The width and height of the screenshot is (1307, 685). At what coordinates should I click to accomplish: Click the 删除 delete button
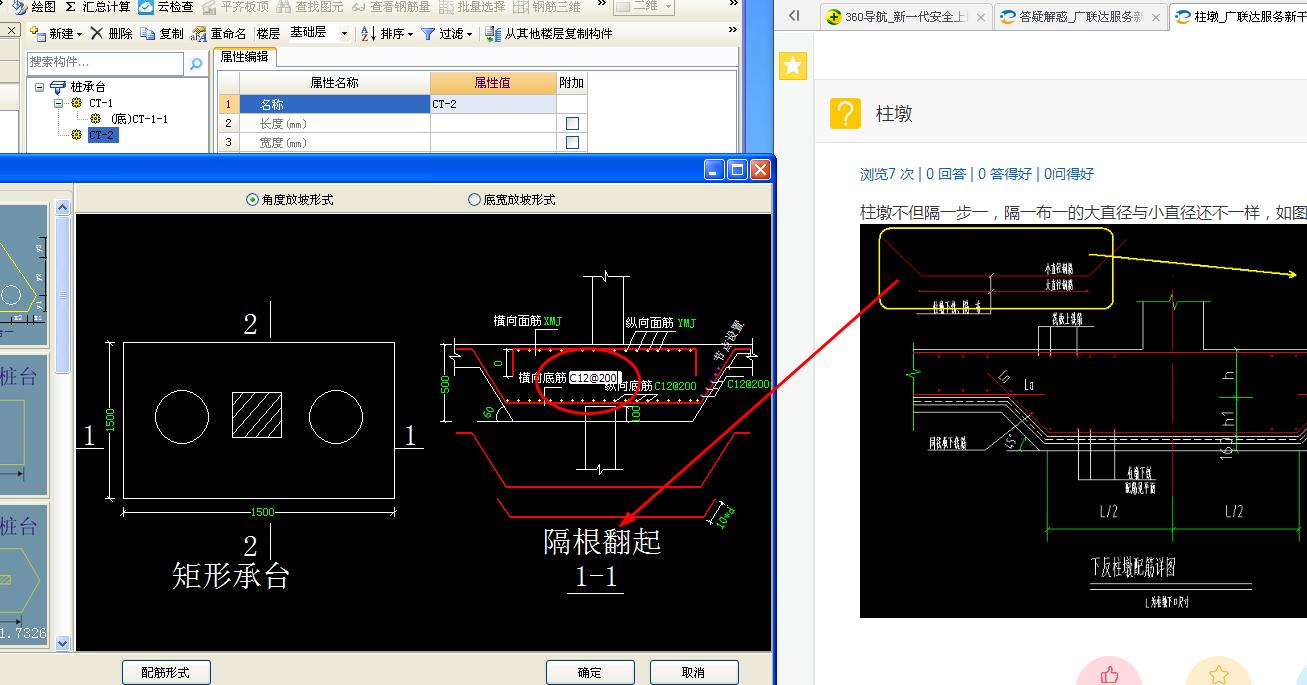coord(111,33)
